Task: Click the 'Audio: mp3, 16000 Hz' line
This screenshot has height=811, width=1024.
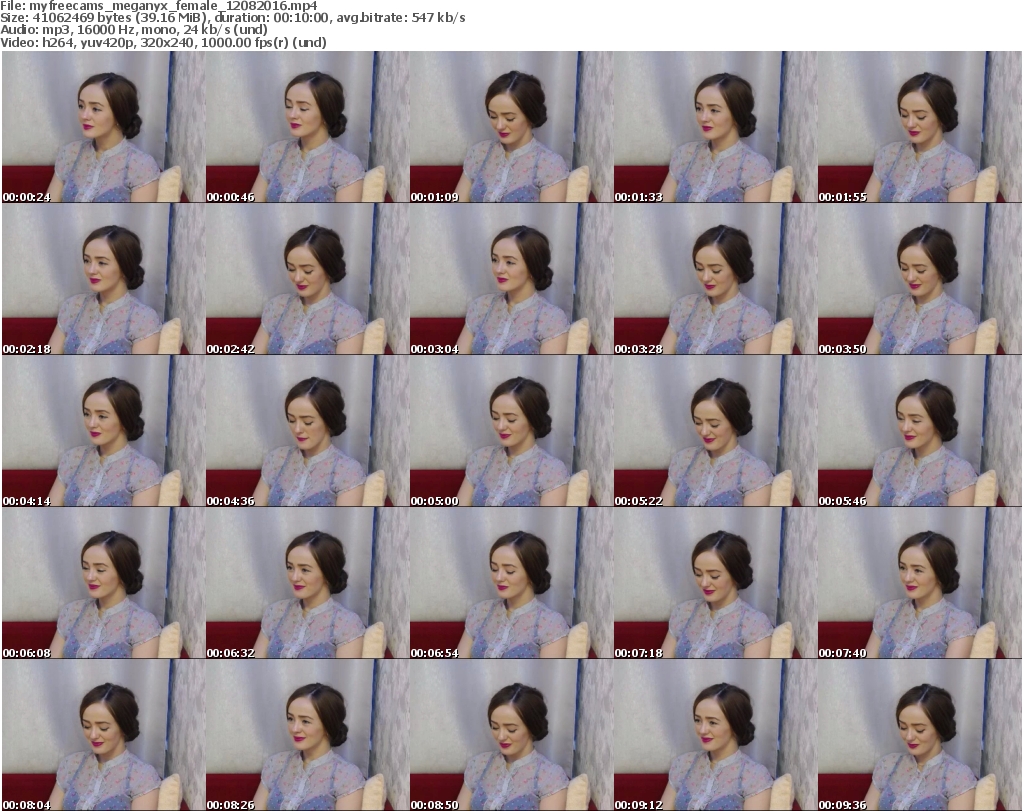Action: [134, 30]
